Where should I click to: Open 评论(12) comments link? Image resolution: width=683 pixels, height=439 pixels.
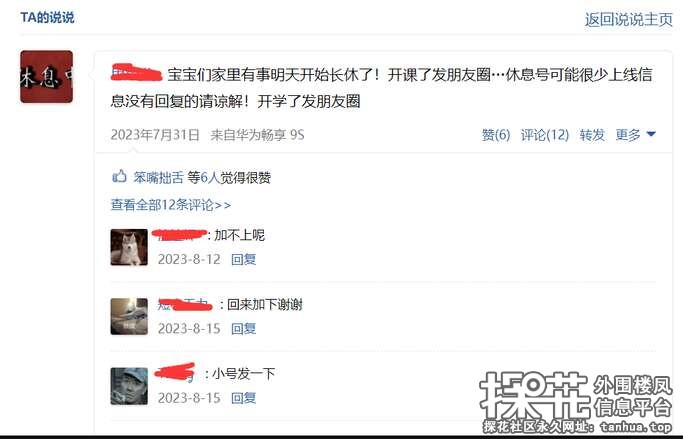pyautogui.click(x=545, y=135)
